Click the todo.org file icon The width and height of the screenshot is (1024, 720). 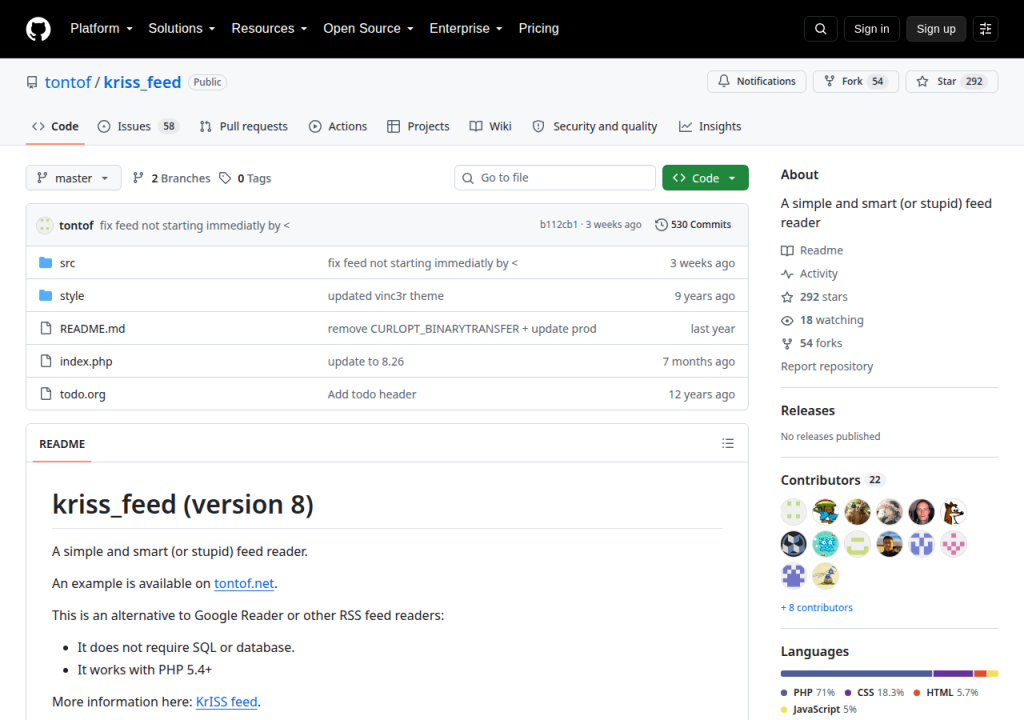46,393
